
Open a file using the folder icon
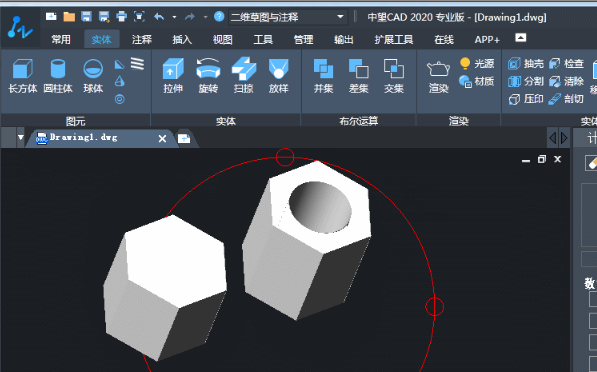pos(69,16)
